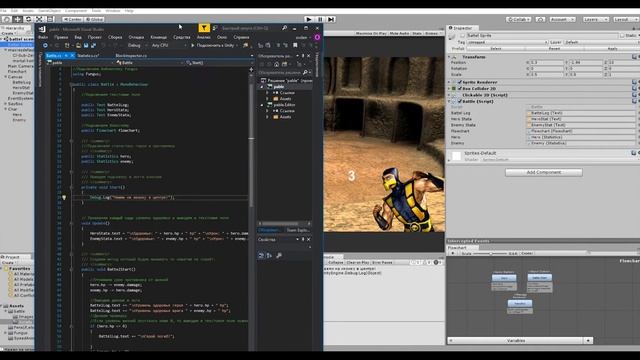Select the Unity Scale tool

(39, 19)
